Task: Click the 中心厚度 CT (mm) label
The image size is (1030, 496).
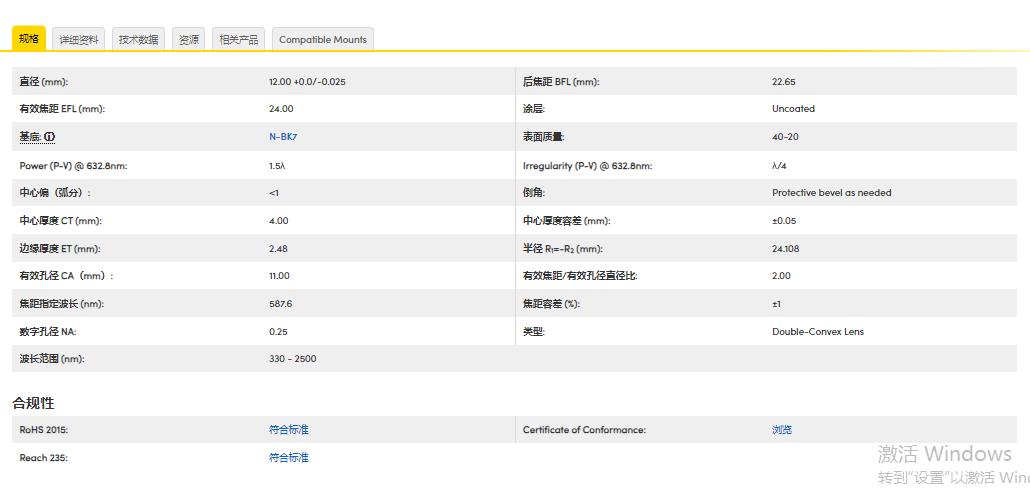Action: pyautogui.click(x=60, y=221)
